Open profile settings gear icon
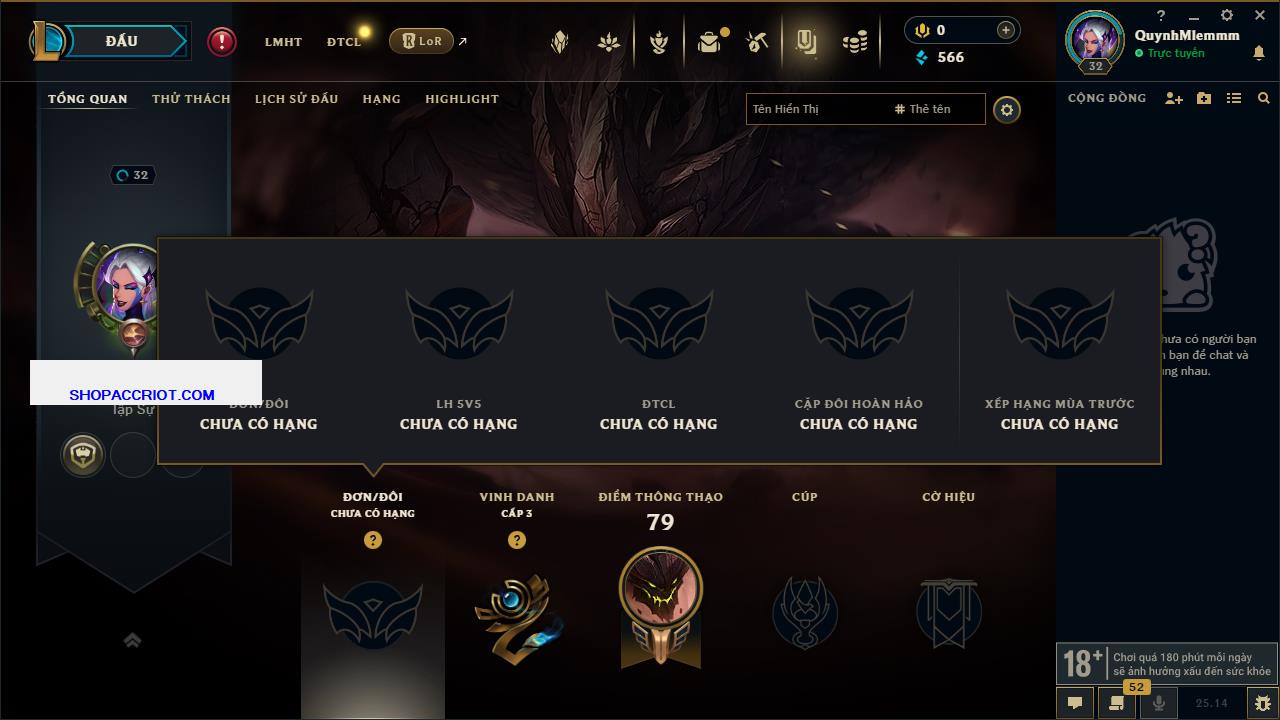This screenshot has height=720, width=1280. coord(1007,109)
